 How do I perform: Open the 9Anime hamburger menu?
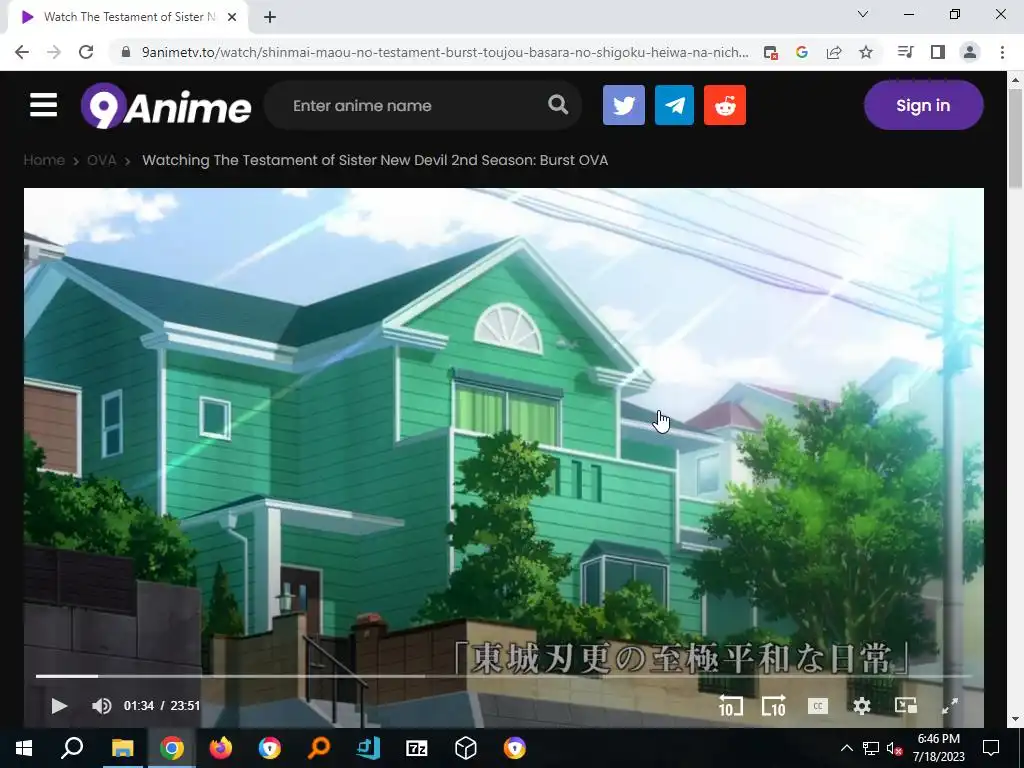pyautogui.click(x=43, y=105)
